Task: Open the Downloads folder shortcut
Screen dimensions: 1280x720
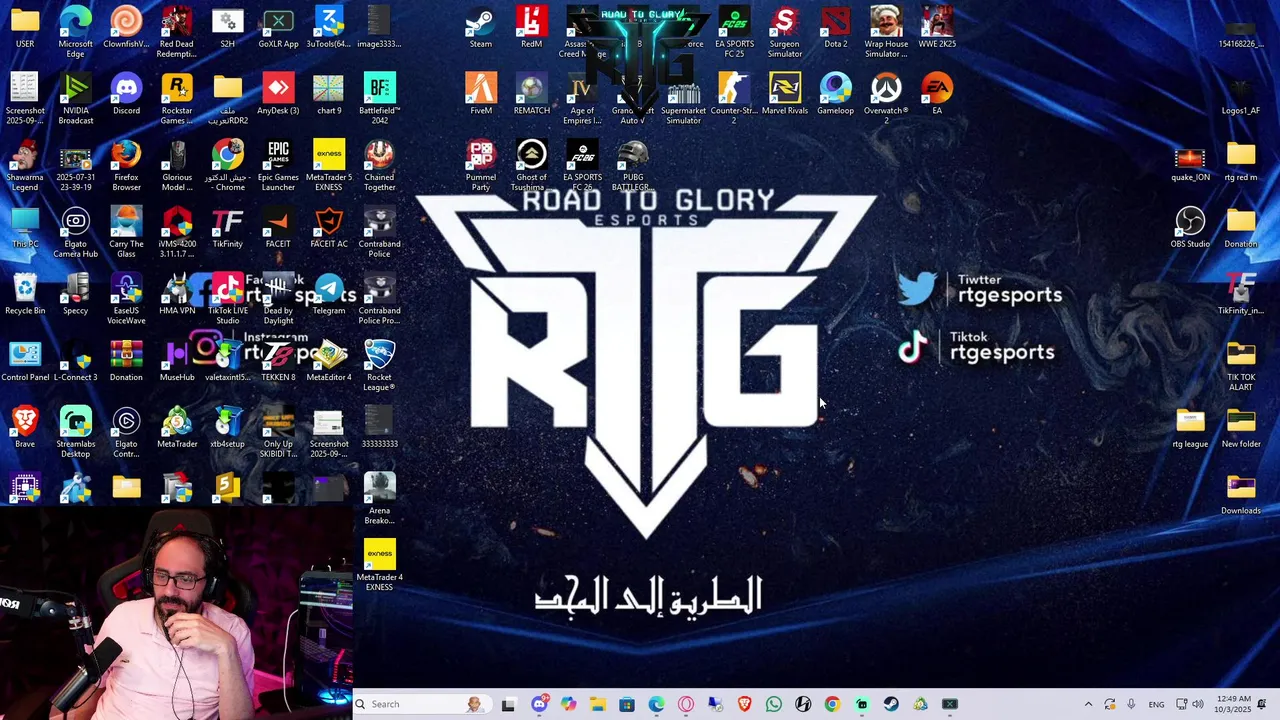Action: pyautogui.click(x=1241, y=494)
